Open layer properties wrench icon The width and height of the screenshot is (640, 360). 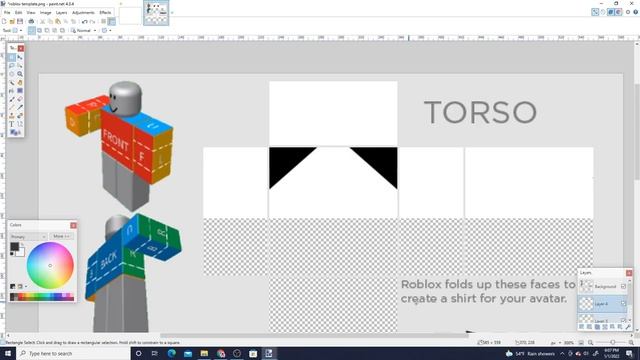click(628, 327)
